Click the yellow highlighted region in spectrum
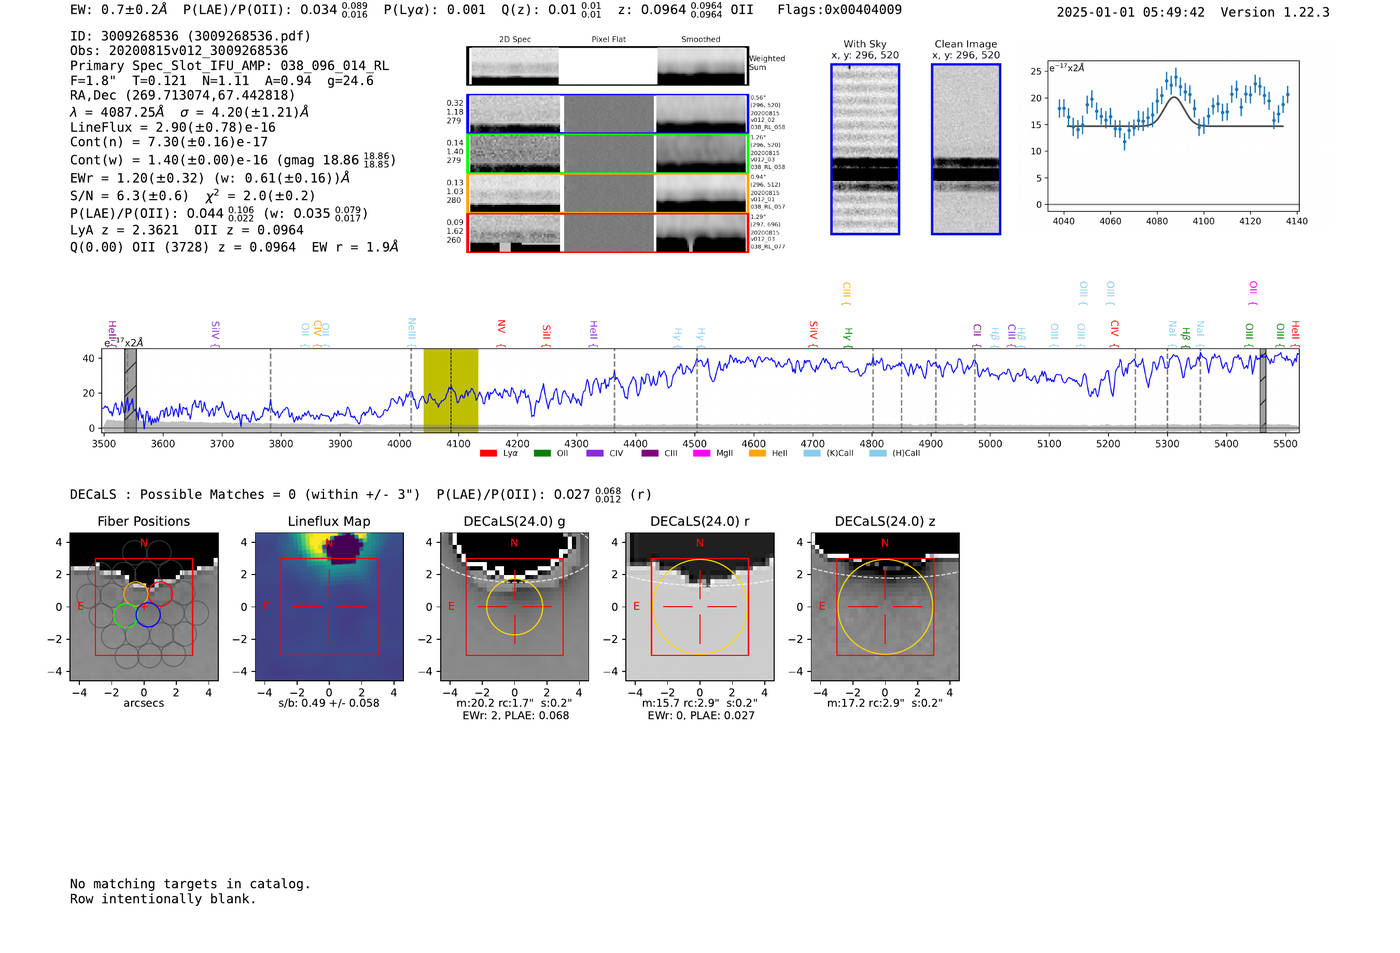The width and height of the screenshot is (1400, 953). point(450,390)
